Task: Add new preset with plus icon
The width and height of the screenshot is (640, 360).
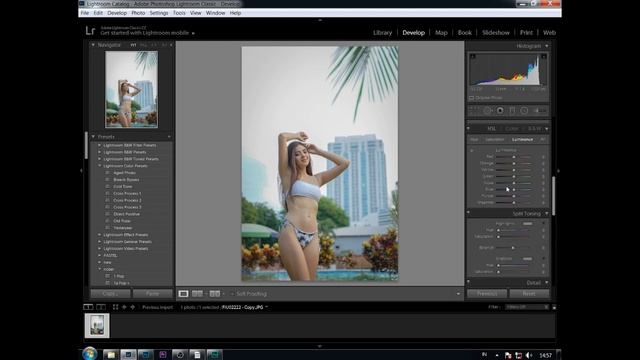Action: 169,137
